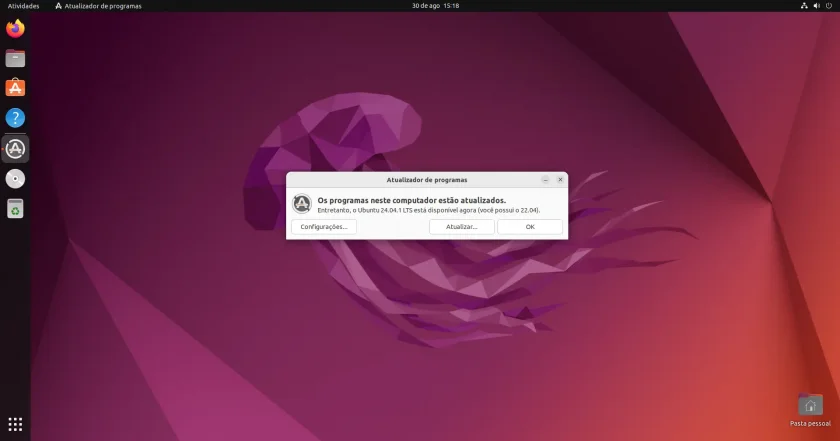Open the Files manager dock icon
Screen dimensions: 840x441
coord(15,58)
